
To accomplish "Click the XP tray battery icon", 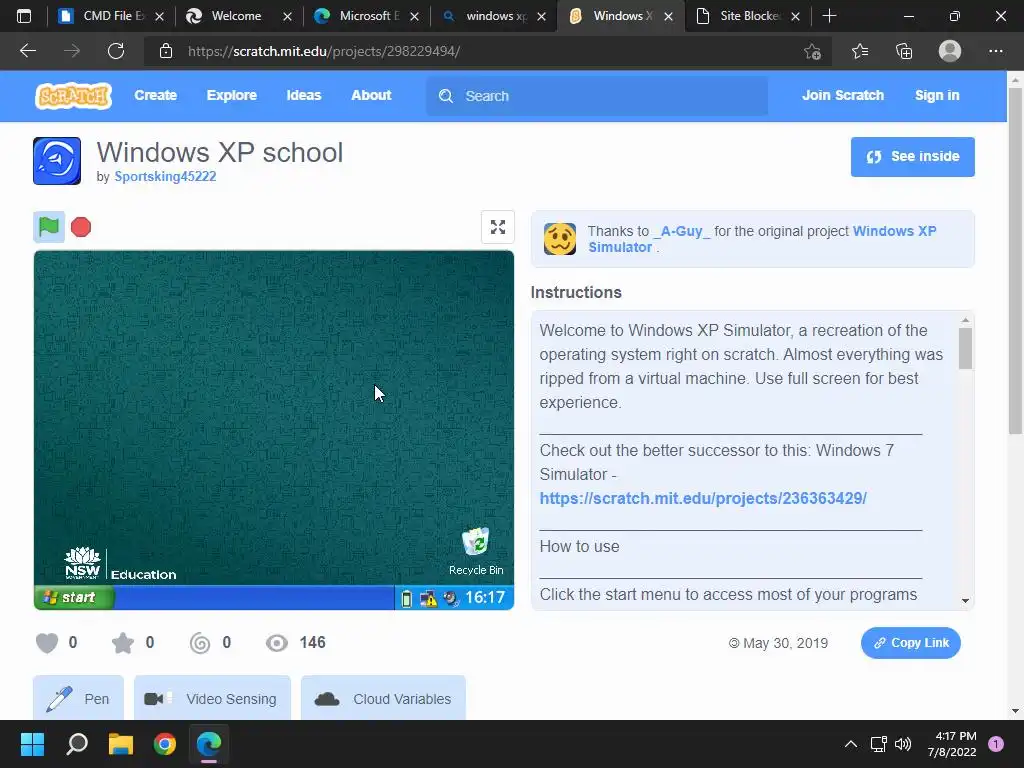I will [406, 598].
